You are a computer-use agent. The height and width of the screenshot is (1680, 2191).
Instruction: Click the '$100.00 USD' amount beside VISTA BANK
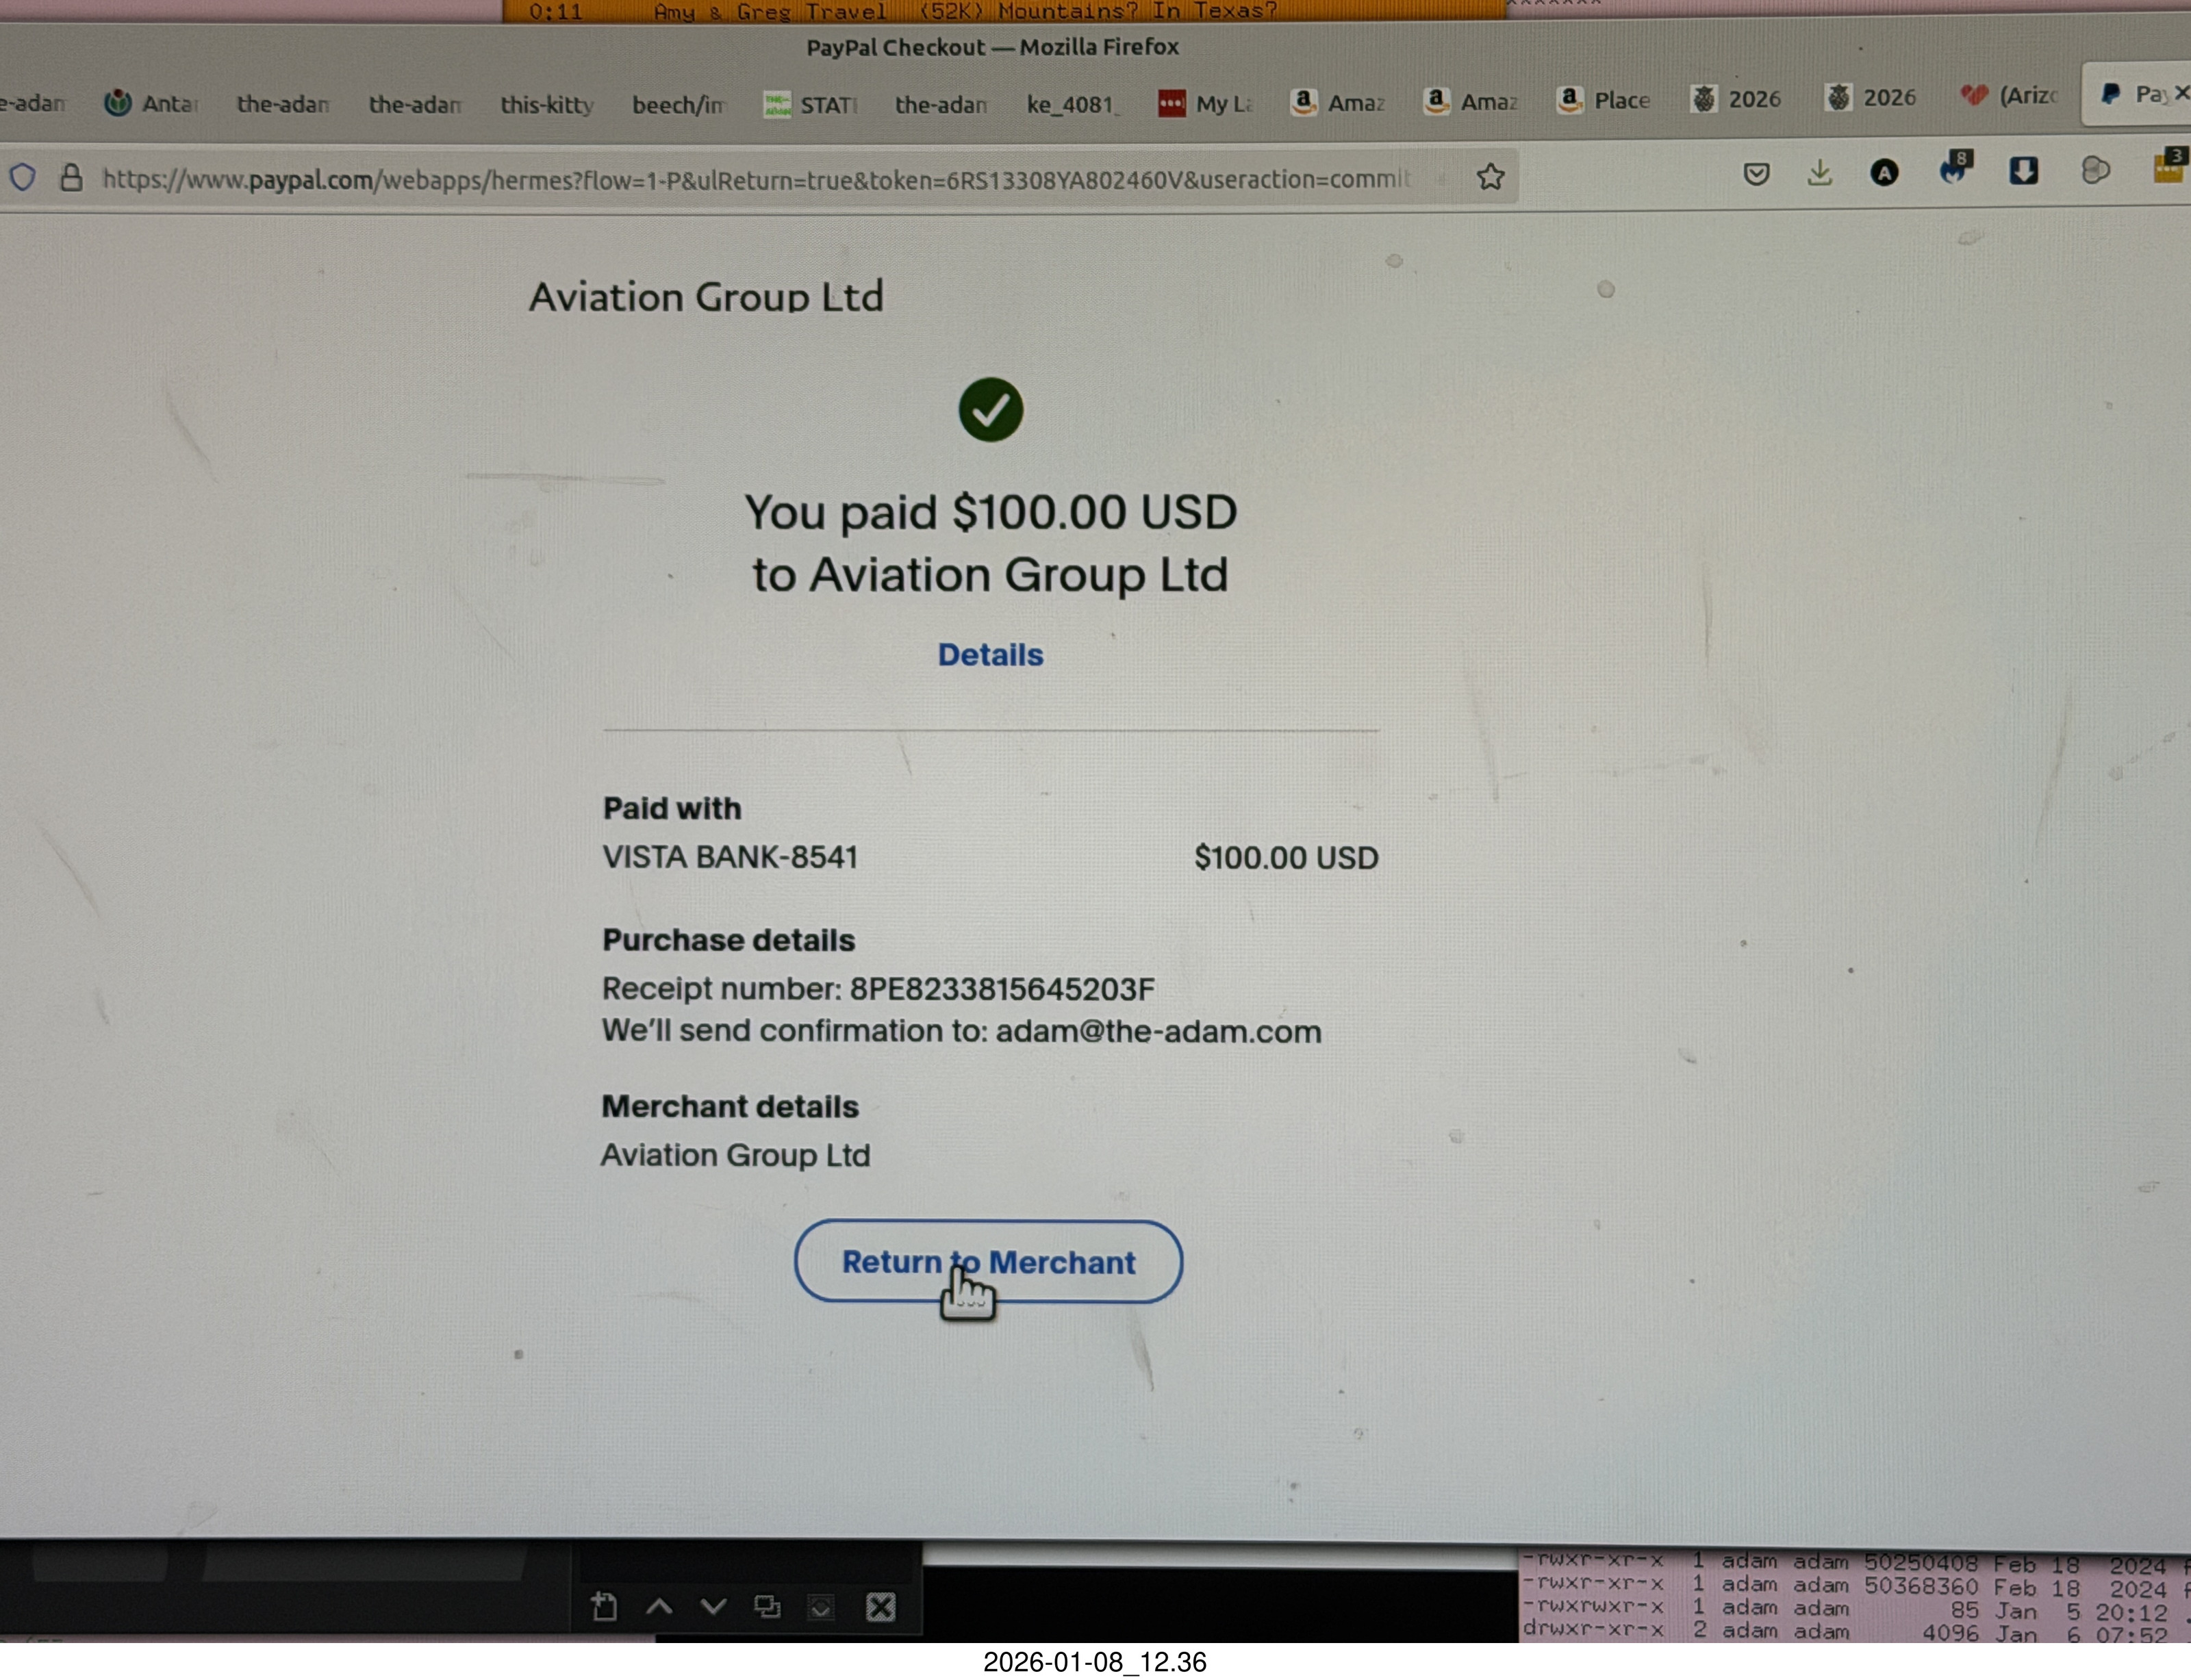(x=1286, y=858)
